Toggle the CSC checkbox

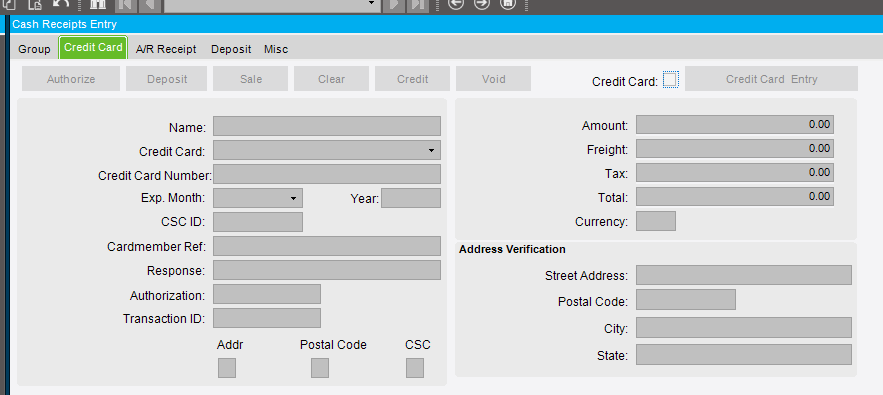[x=415, y=368]
